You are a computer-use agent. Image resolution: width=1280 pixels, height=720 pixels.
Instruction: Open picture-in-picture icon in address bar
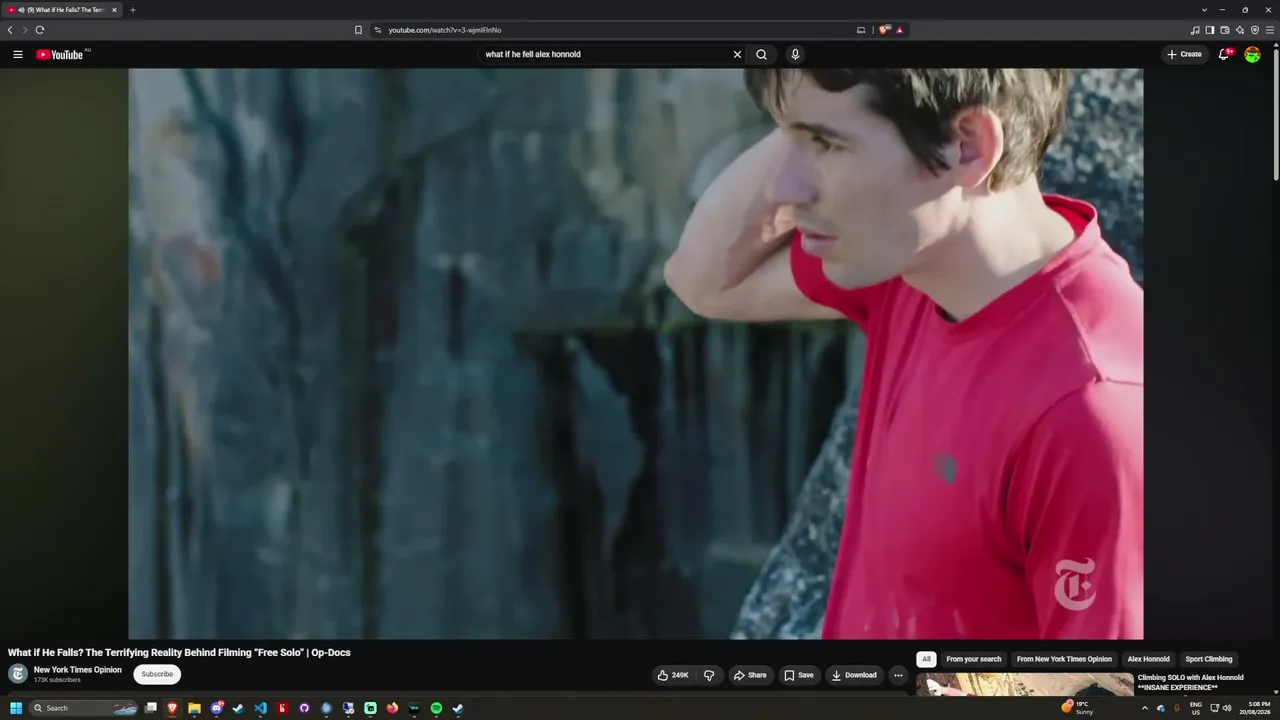861,30
